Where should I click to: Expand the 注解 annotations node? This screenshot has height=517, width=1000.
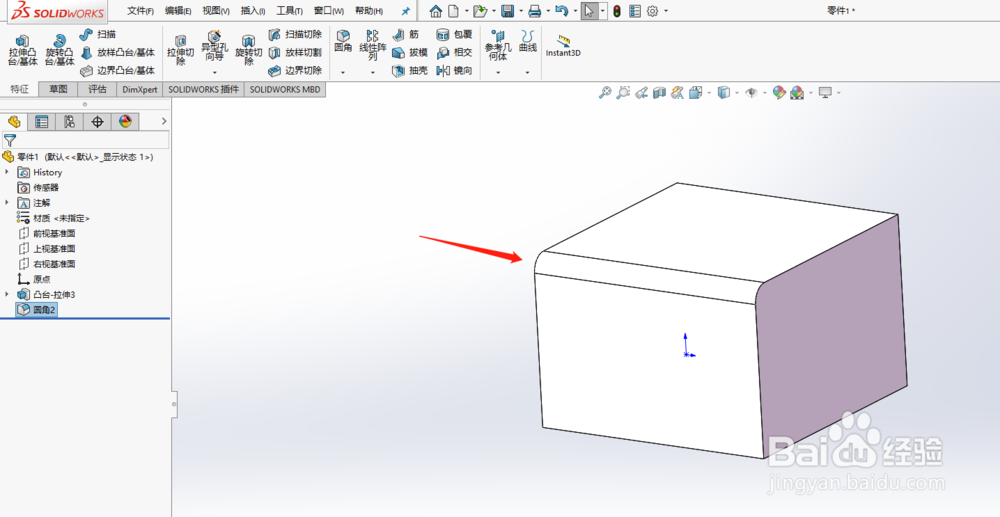coord(7,203)
